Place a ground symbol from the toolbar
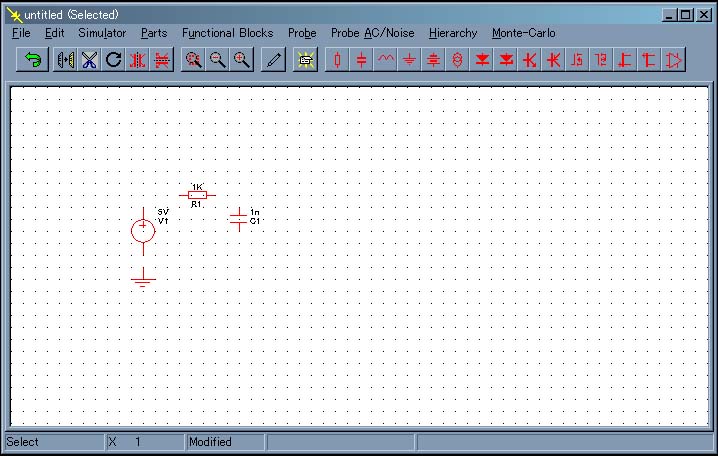 point(409,60)
